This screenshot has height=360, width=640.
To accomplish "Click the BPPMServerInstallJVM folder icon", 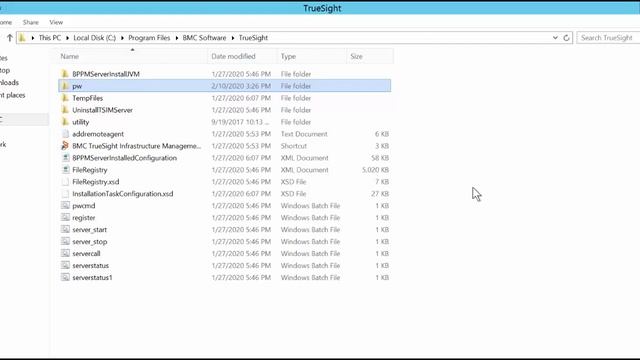I will pos(65,74).
